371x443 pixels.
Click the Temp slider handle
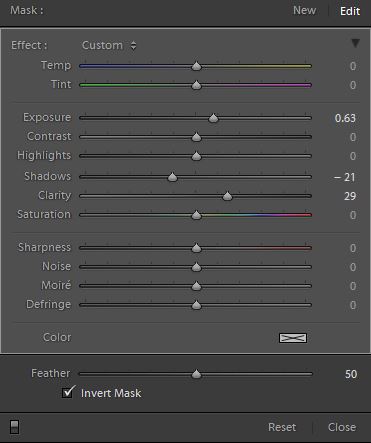196,66
